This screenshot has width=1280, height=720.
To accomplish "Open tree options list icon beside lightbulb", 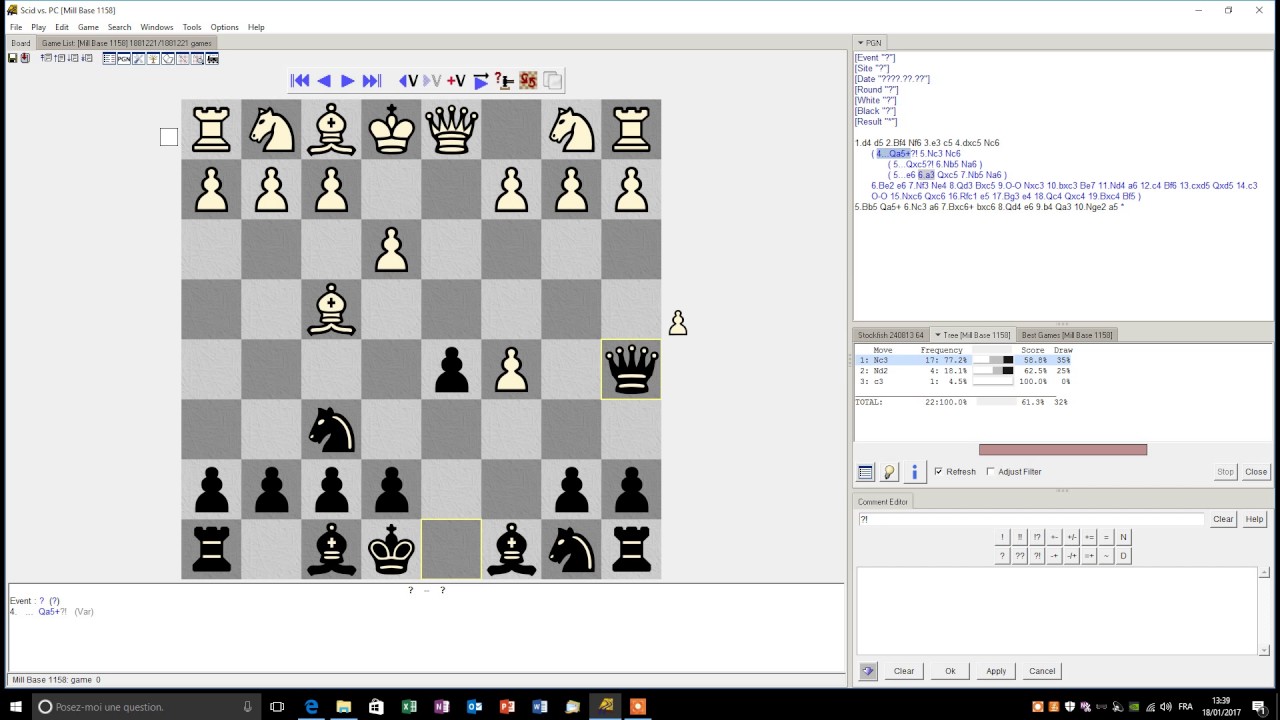I will pyautogui.click(x=866, y=472).
